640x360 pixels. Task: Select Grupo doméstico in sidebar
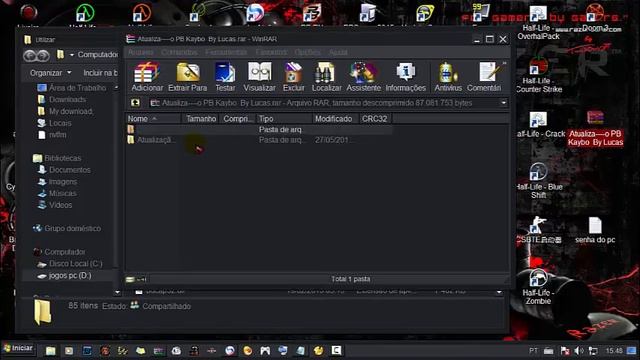67,229
